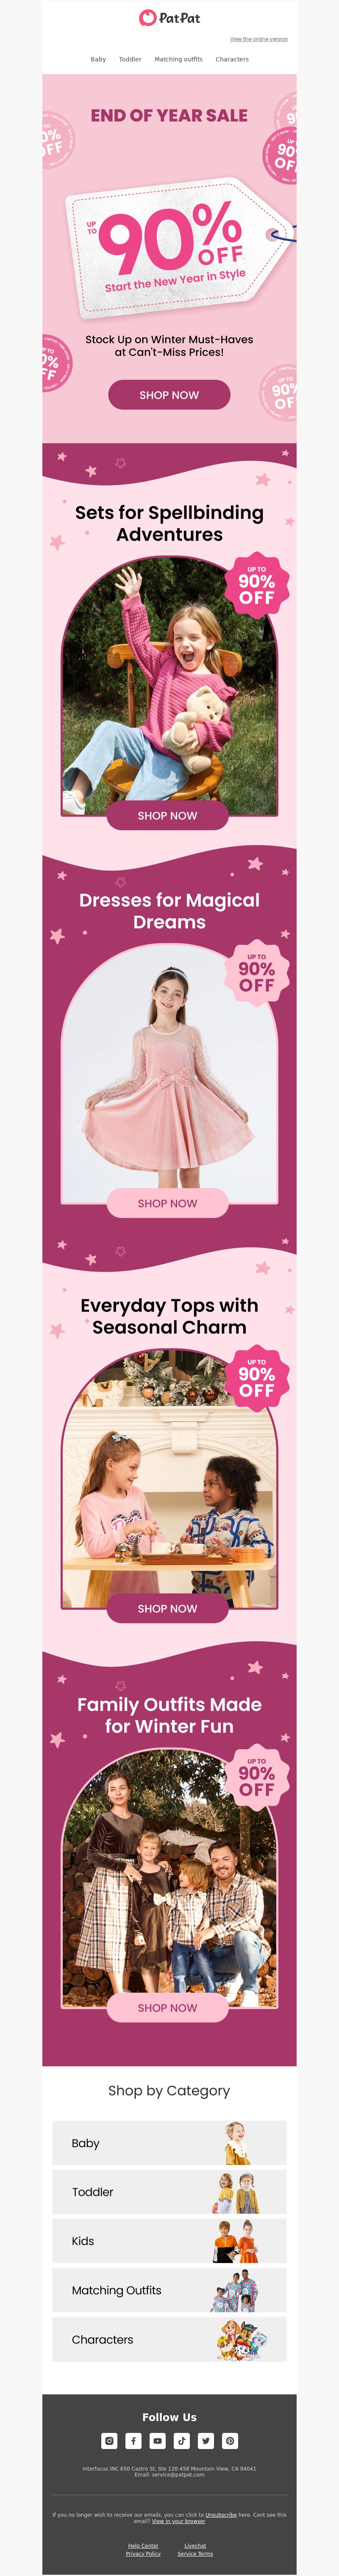Click Shop Now under Spellbinding Adventures sets

tap(168, 816)
